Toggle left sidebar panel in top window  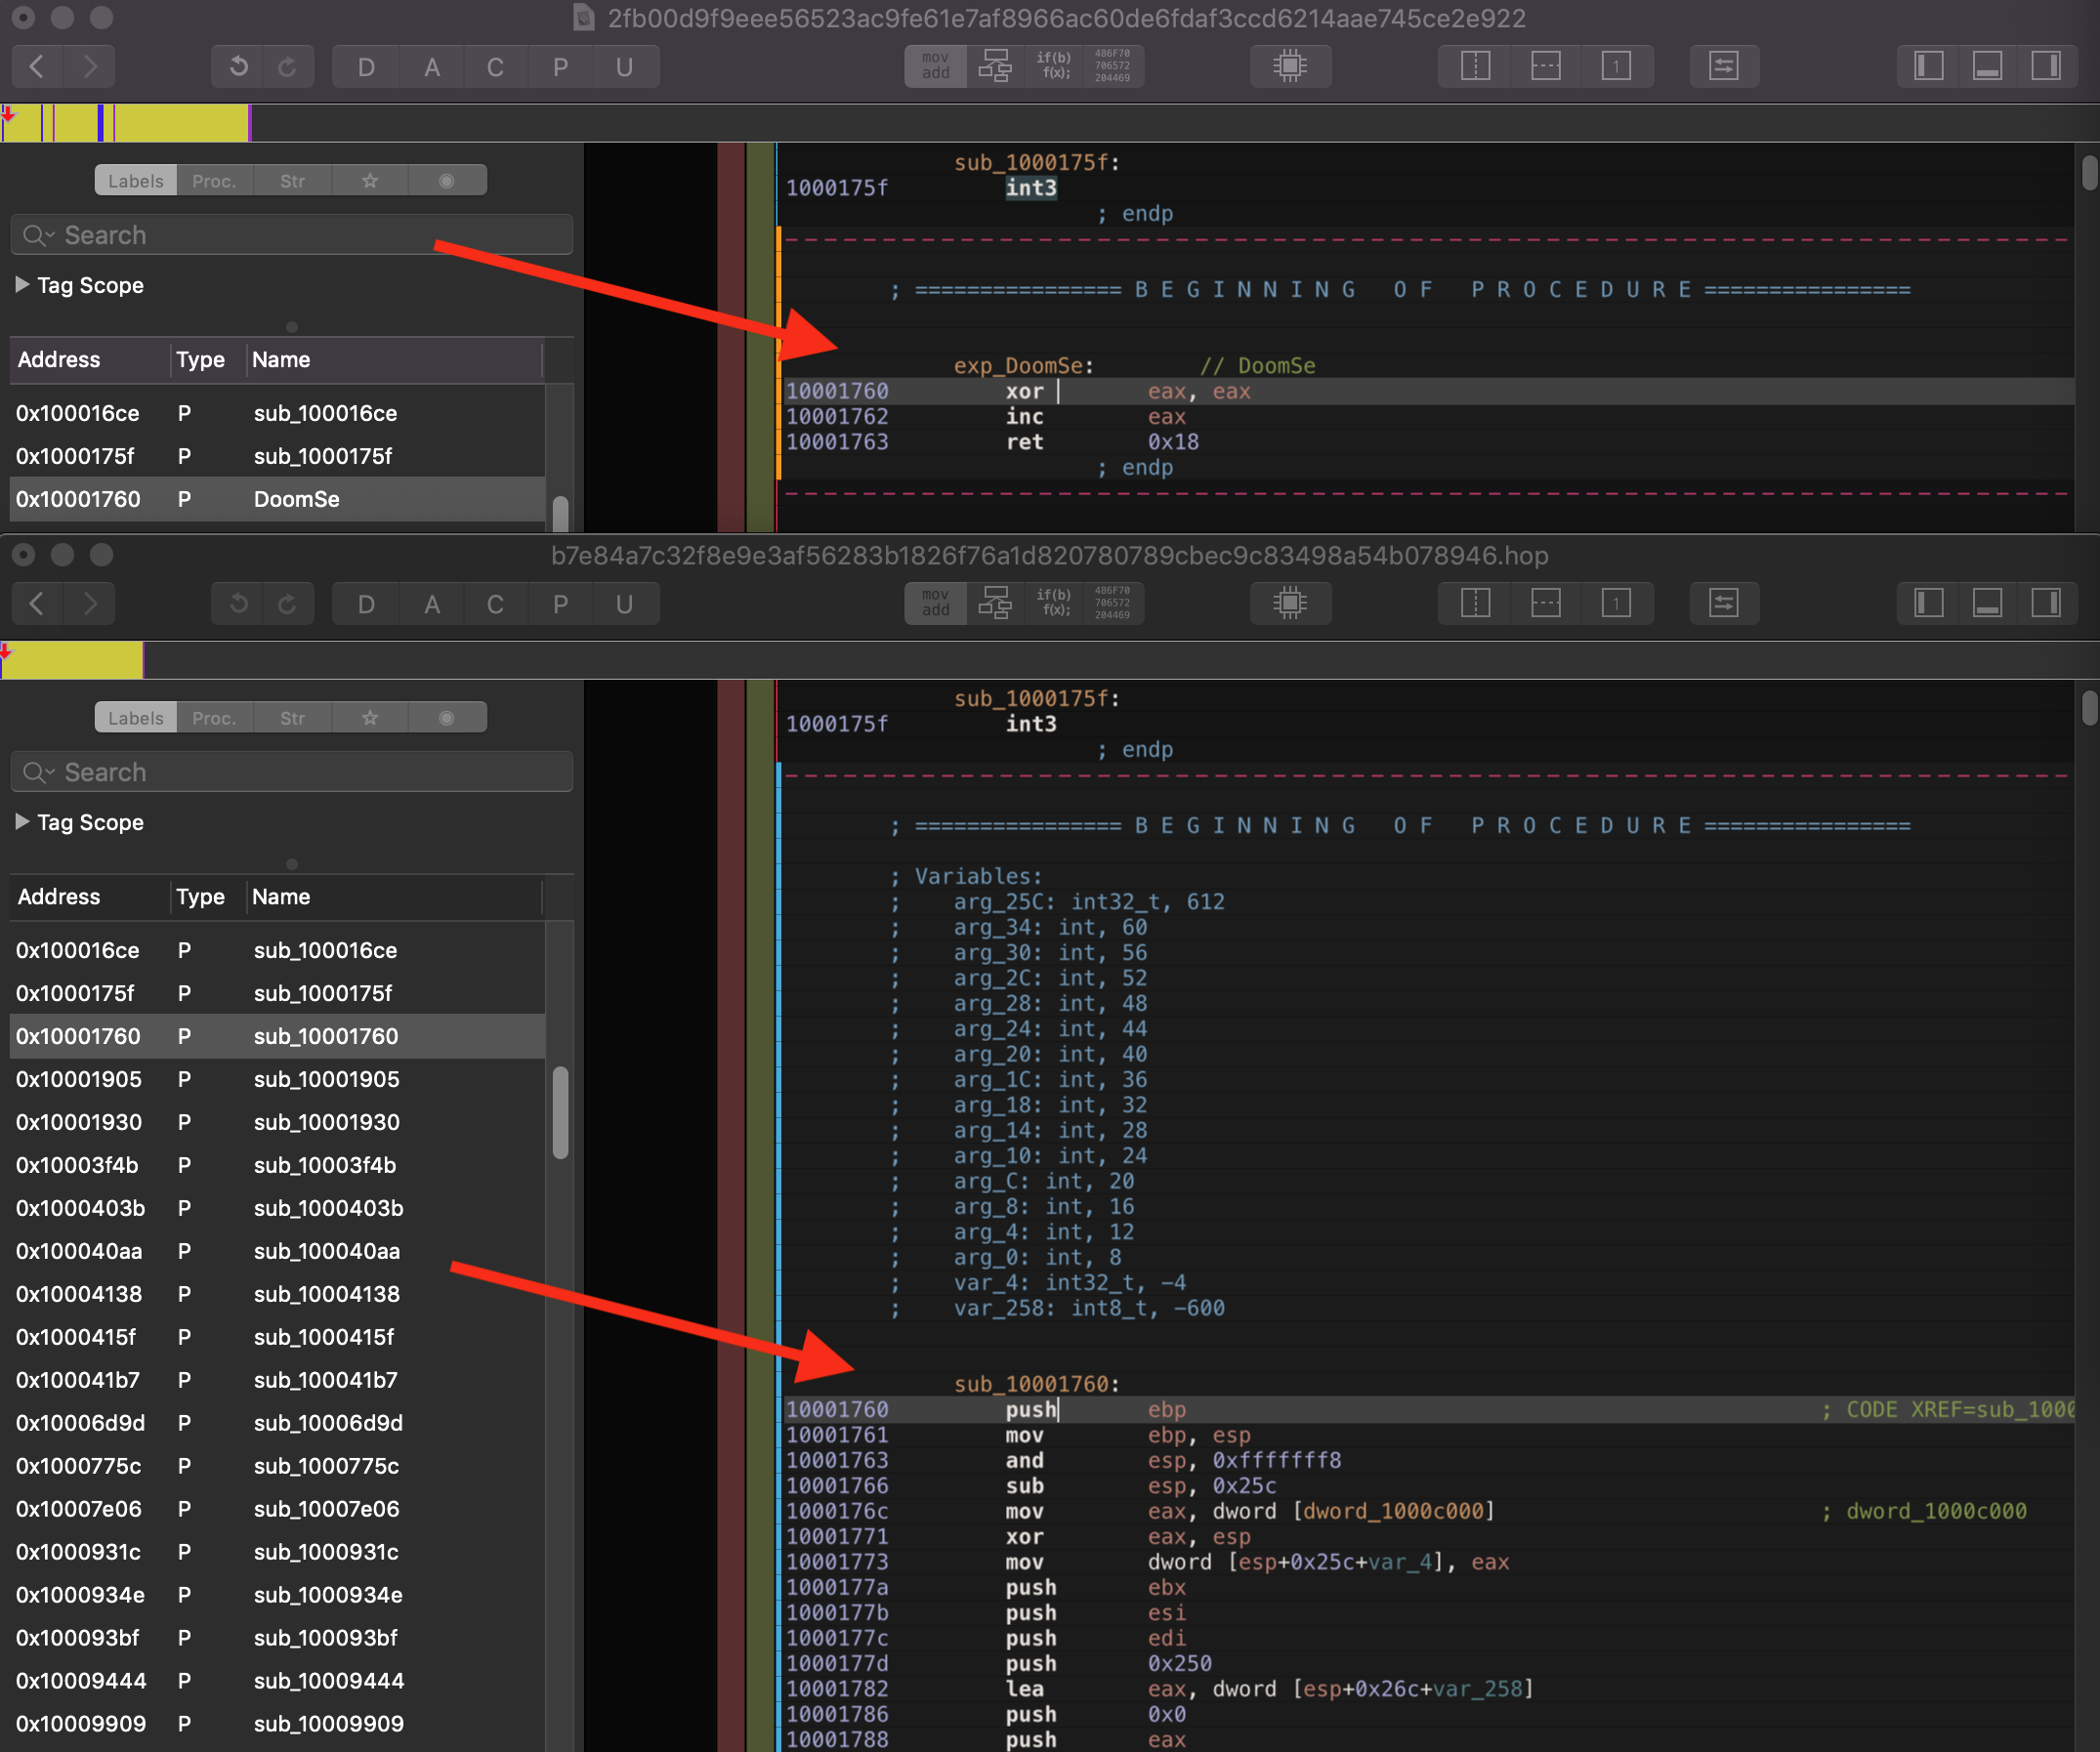click(x=1928, y=66)
